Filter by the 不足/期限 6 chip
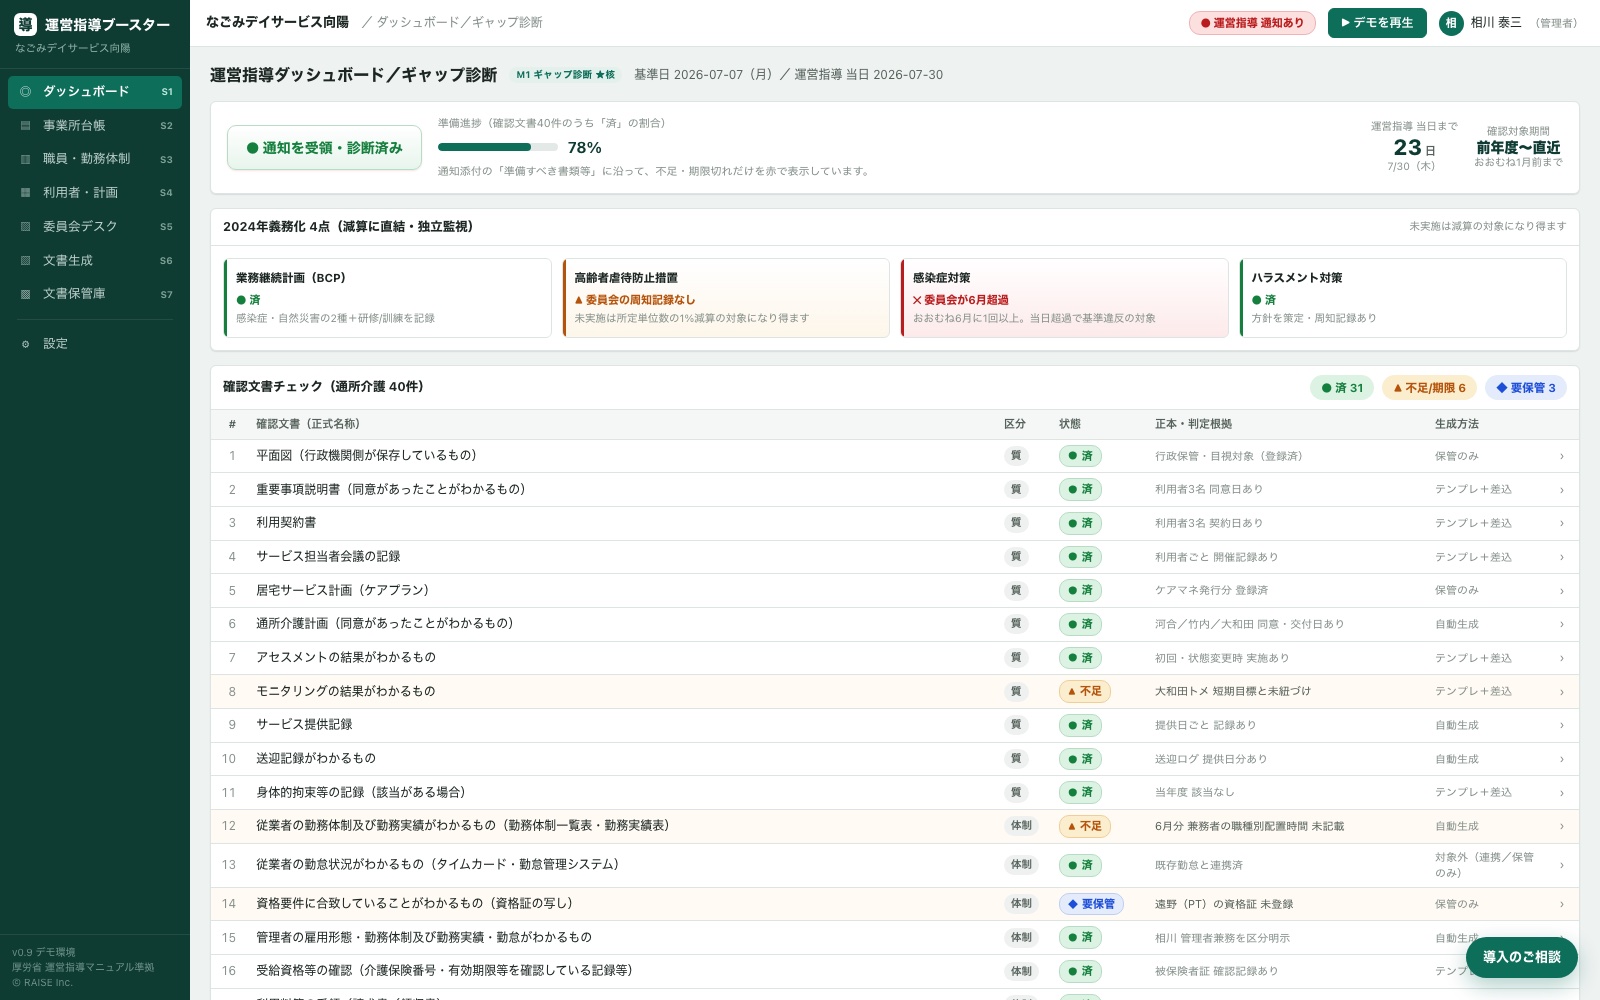 (x=1429, y=388)
